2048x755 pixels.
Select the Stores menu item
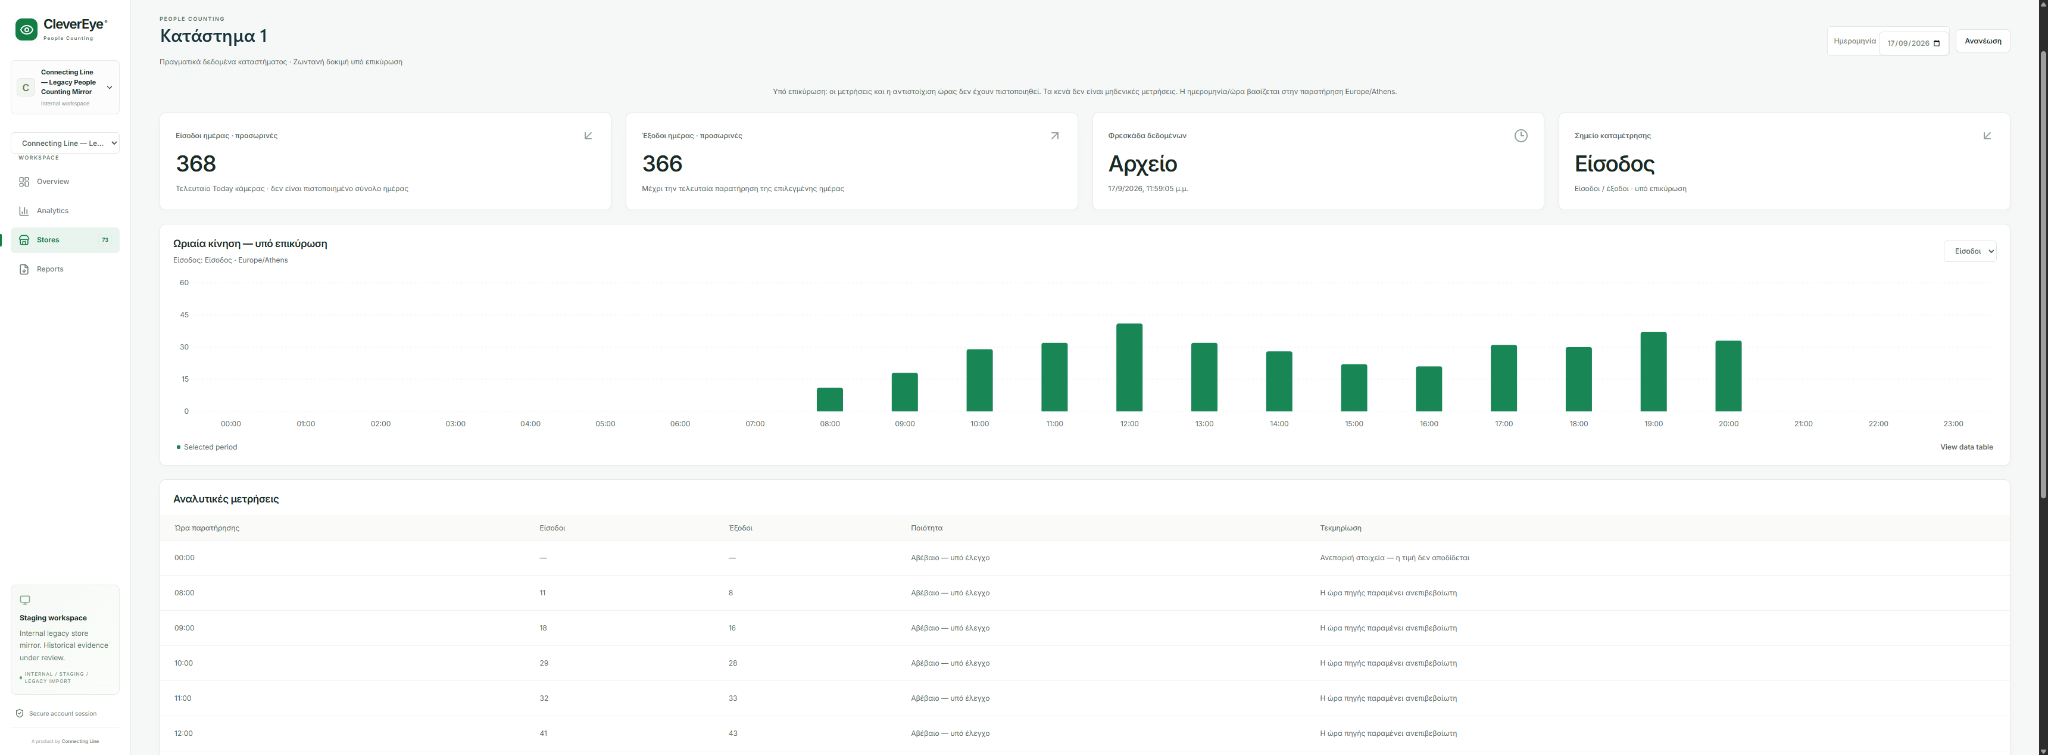65,240
